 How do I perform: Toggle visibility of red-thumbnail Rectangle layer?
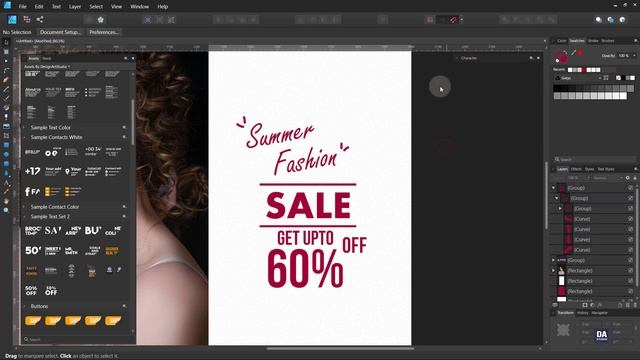pyautogui.click(x=630, y=291)
